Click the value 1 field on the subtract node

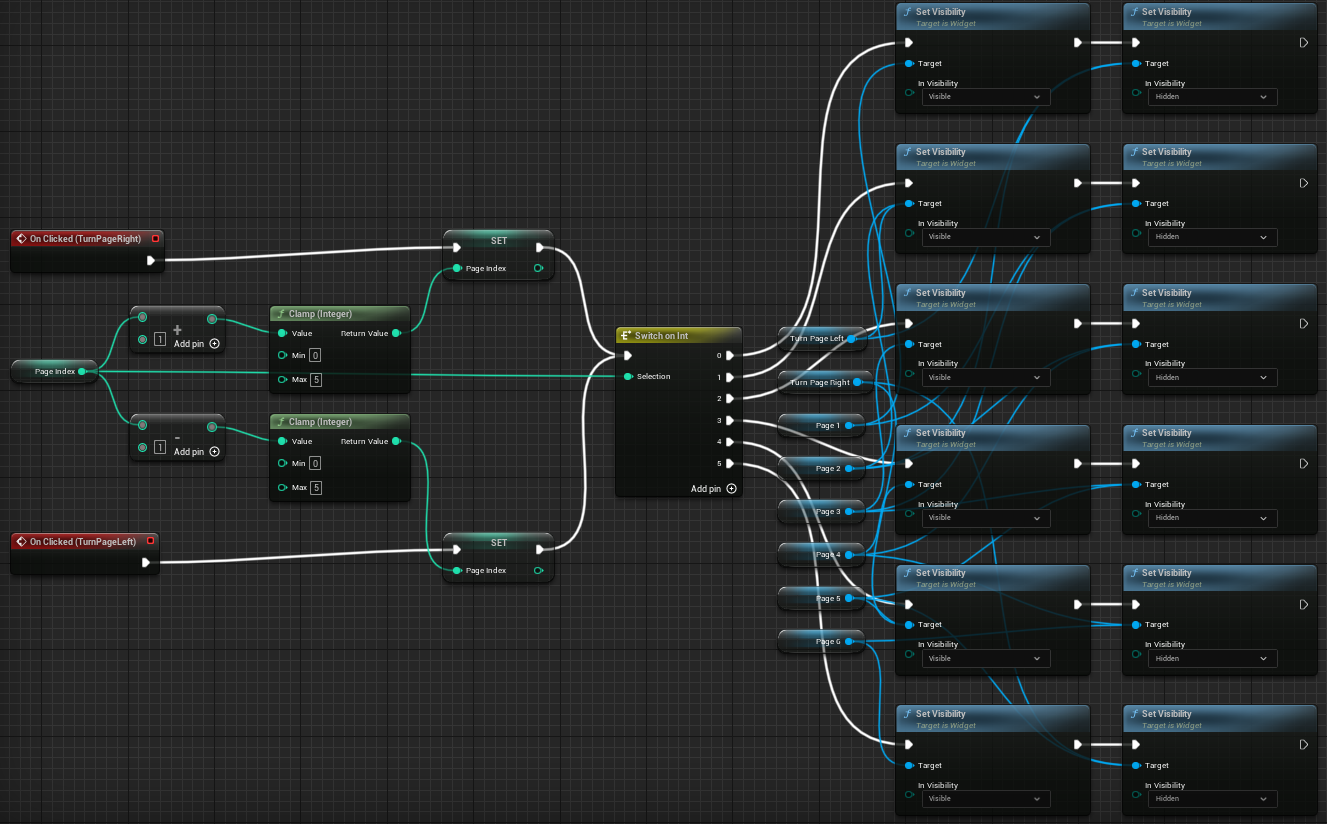coord(160,447)
